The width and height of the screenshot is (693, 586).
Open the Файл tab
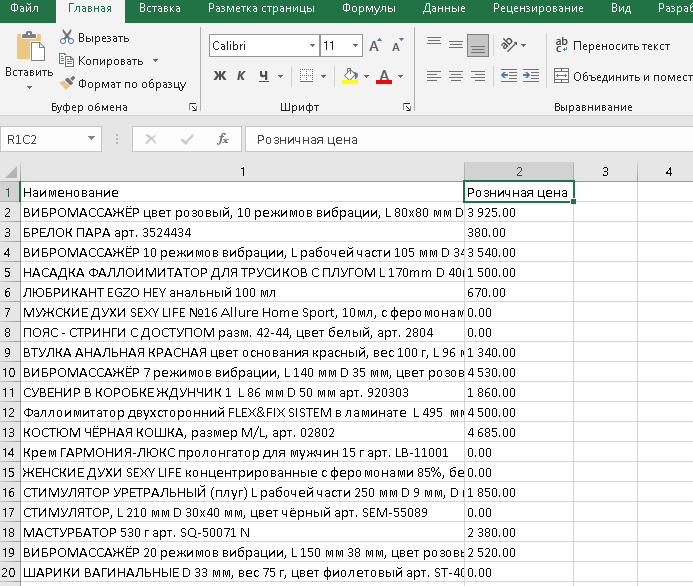(24, 8)
